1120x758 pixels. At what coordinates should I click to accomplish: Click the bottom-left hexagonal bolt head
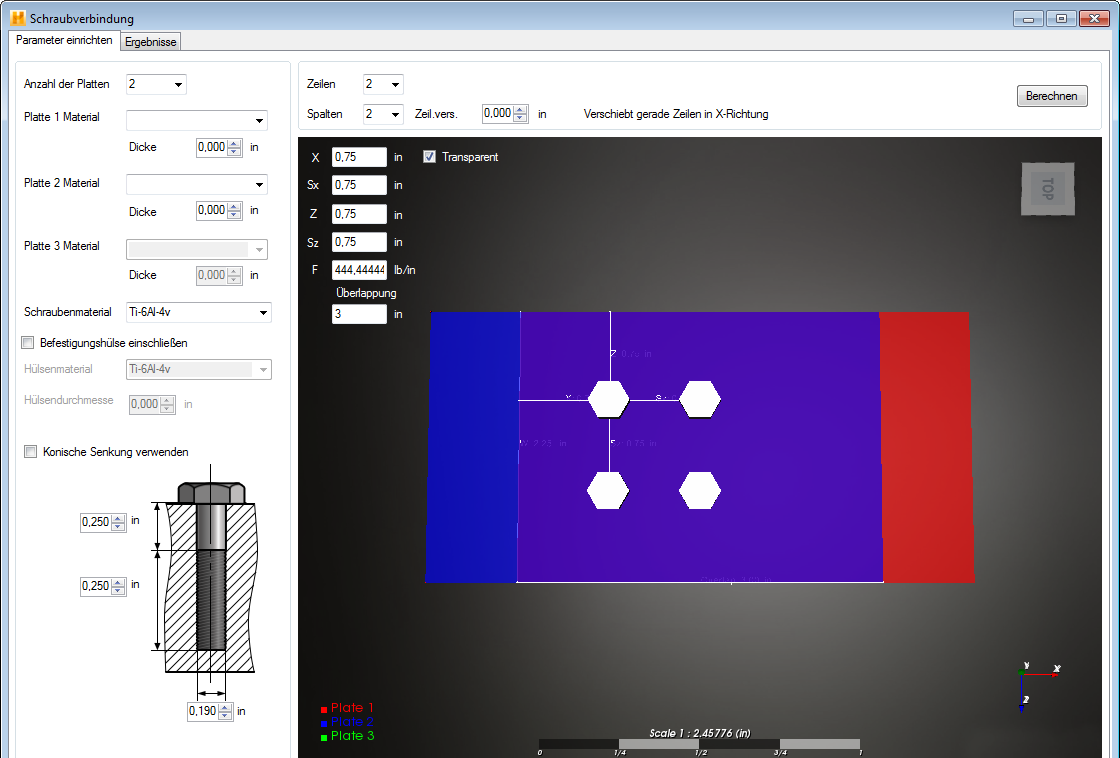609,491
